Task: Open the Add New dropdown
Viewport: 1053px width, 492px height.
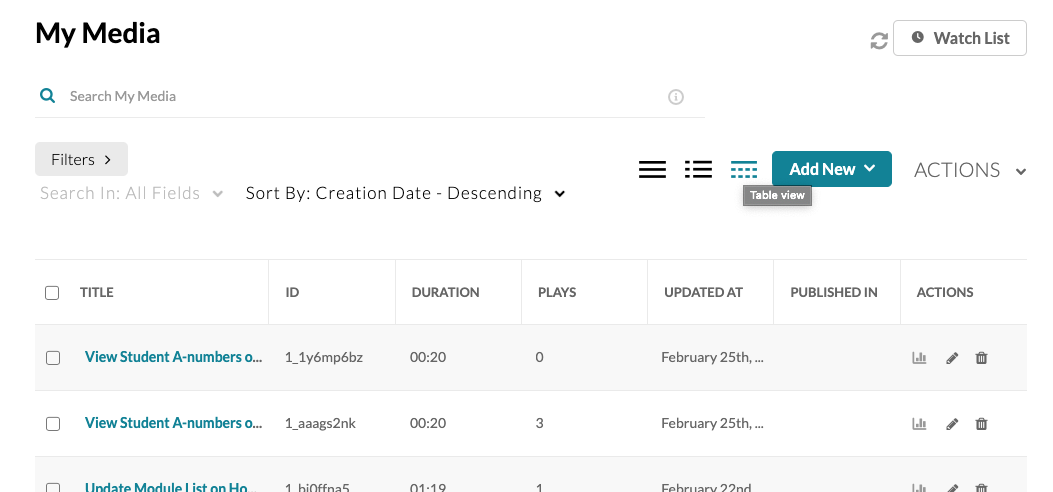Action: click(x=831, y=169)
